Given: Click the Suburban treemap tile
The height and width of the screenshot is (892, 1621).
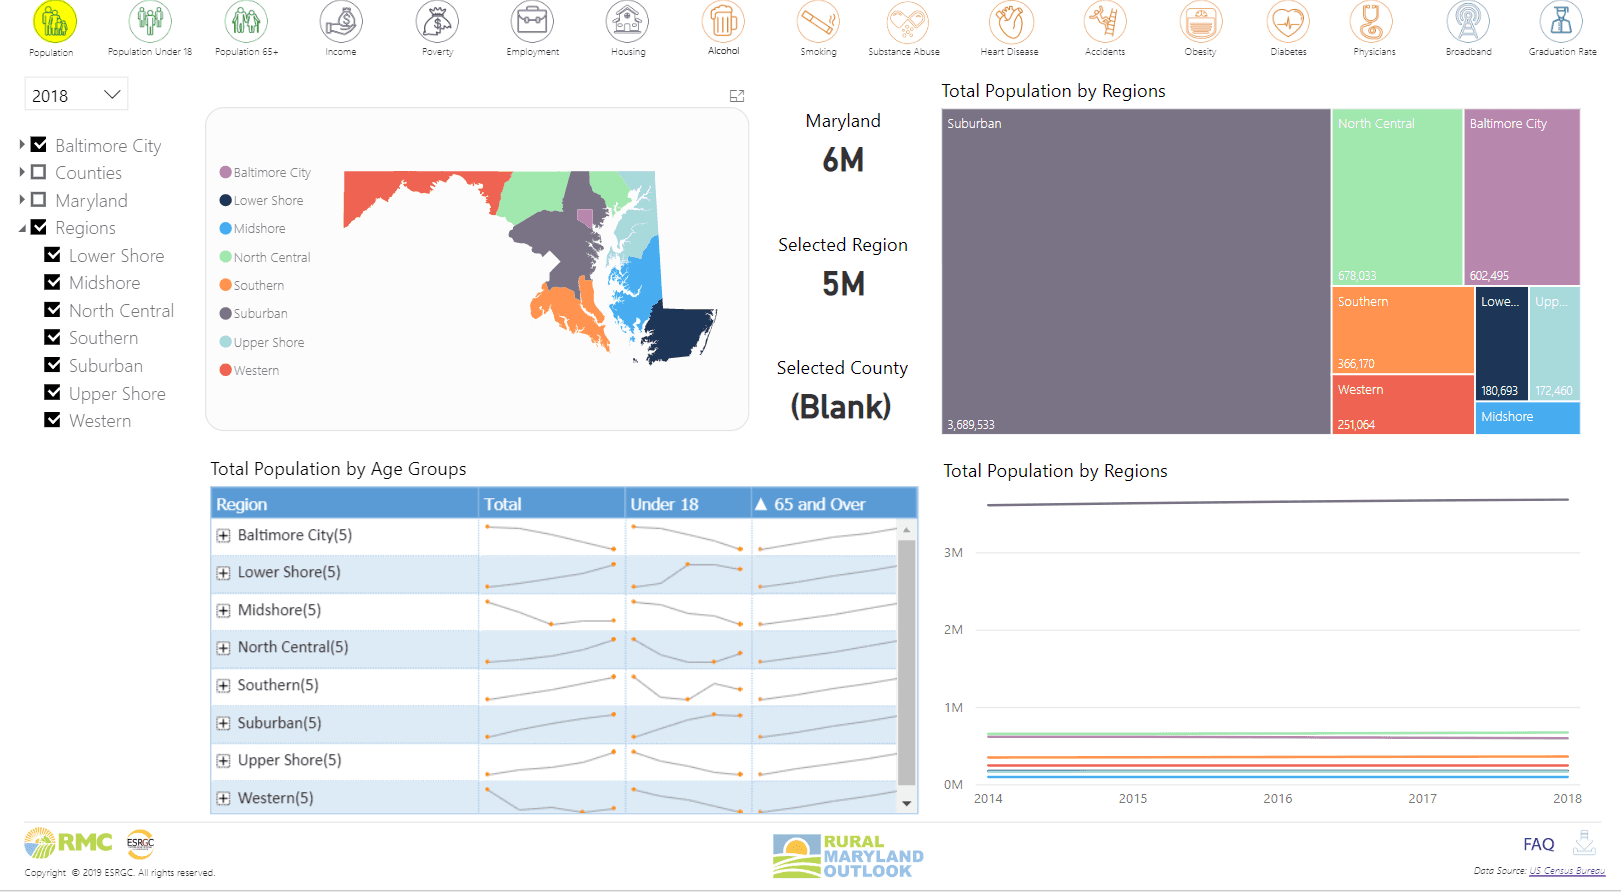Looking at the screenshot, I should pyautogui.click(x=1136, y=271).
